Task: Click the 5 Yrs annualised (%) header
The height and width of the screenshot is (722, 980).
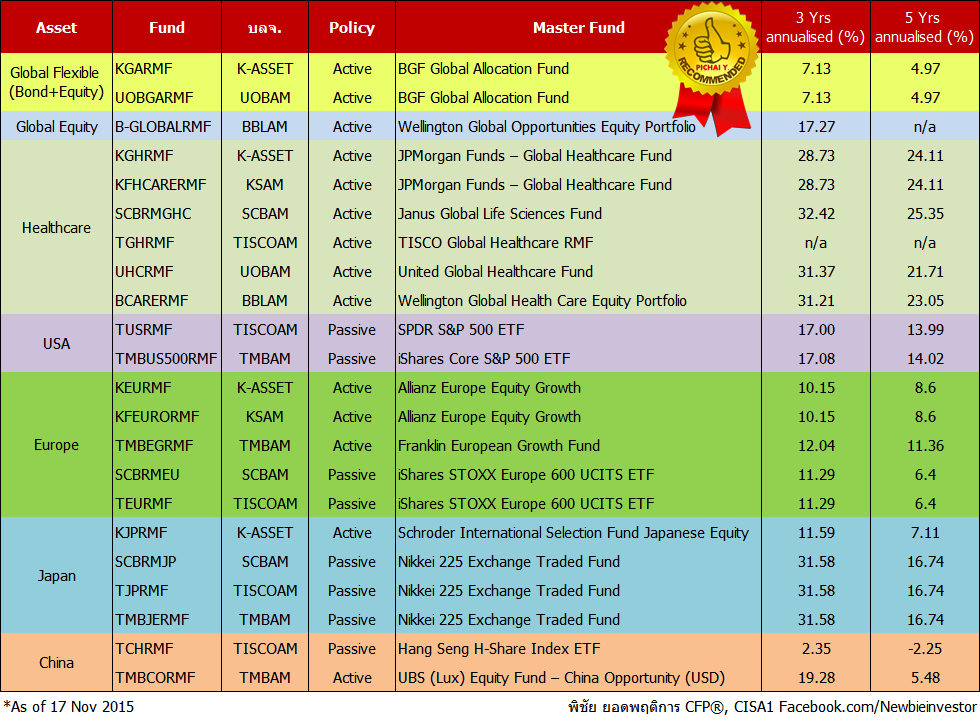Action: [925, 28]
